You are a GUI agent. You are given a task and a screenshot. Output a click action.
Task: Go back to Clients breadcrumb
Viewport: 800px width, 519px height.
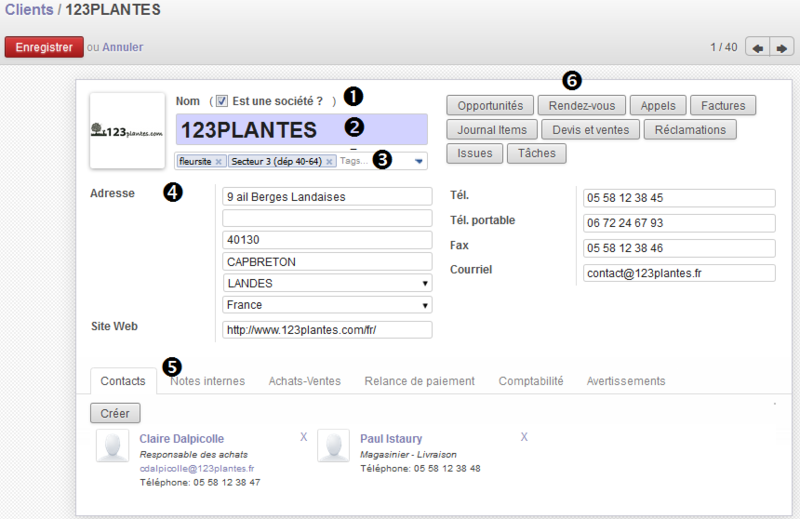tap(29, 10)
